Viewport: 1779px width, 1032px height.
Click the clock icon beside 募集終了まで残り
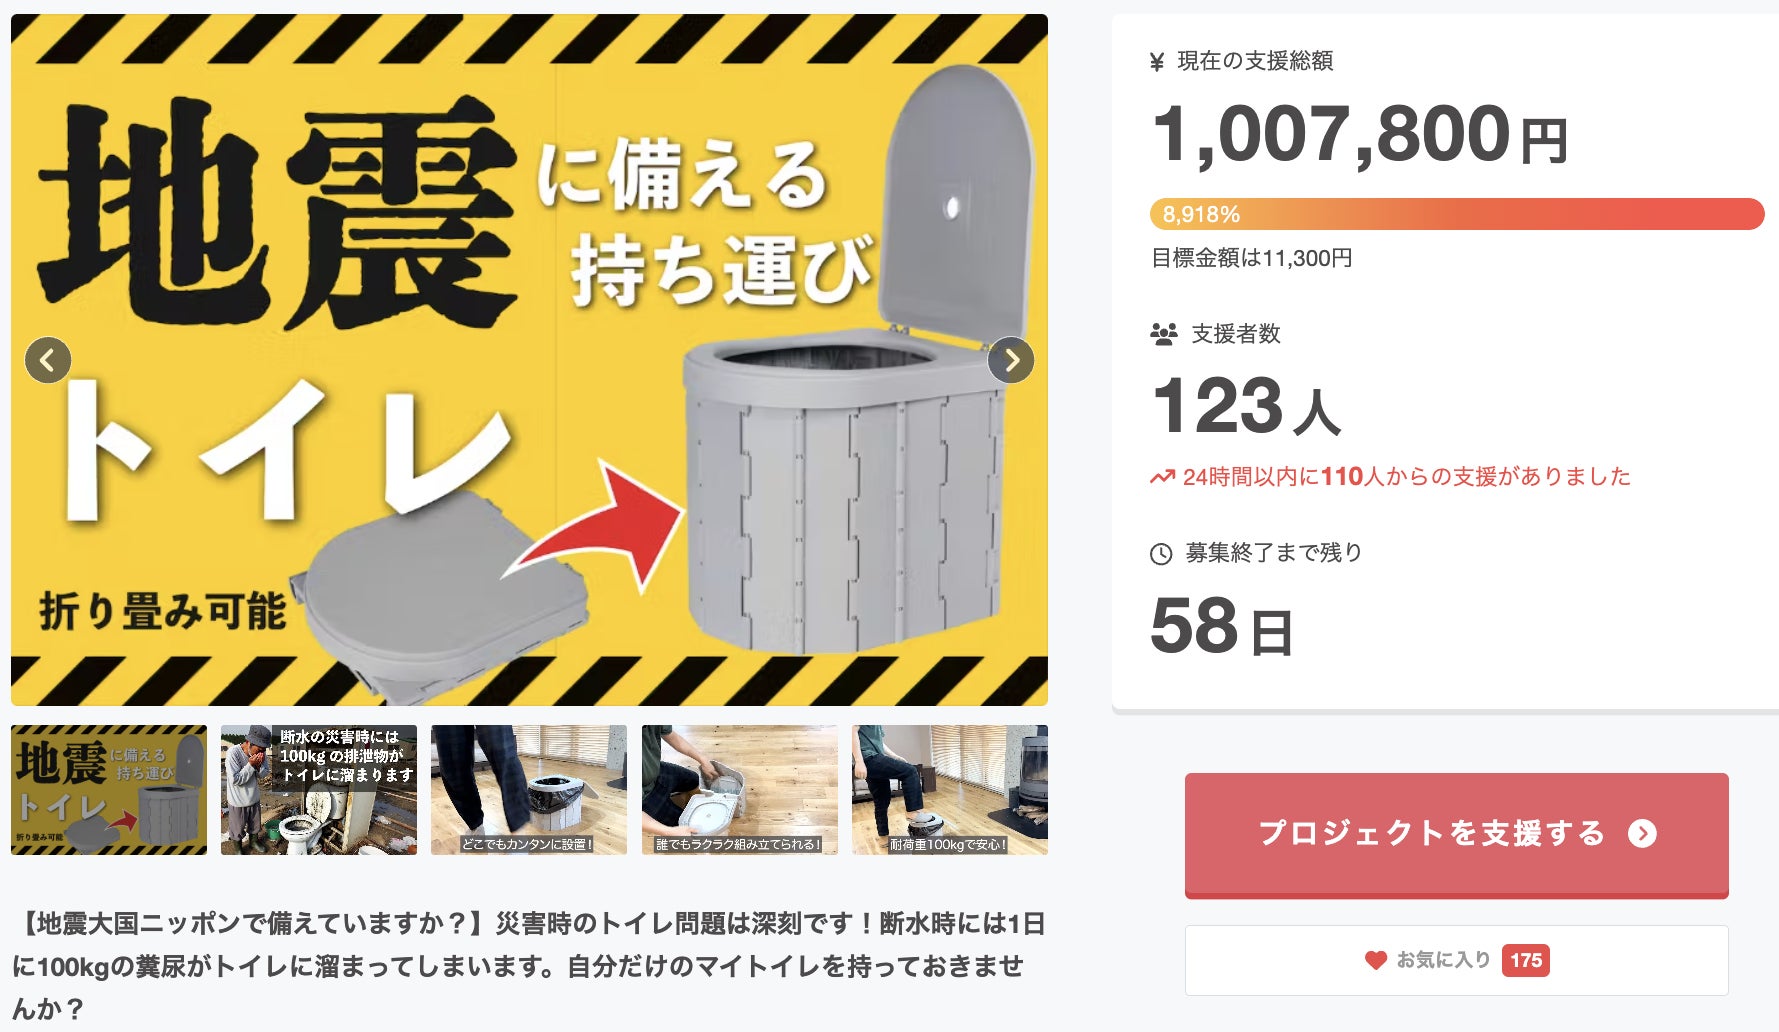[x=1161, y=554]
